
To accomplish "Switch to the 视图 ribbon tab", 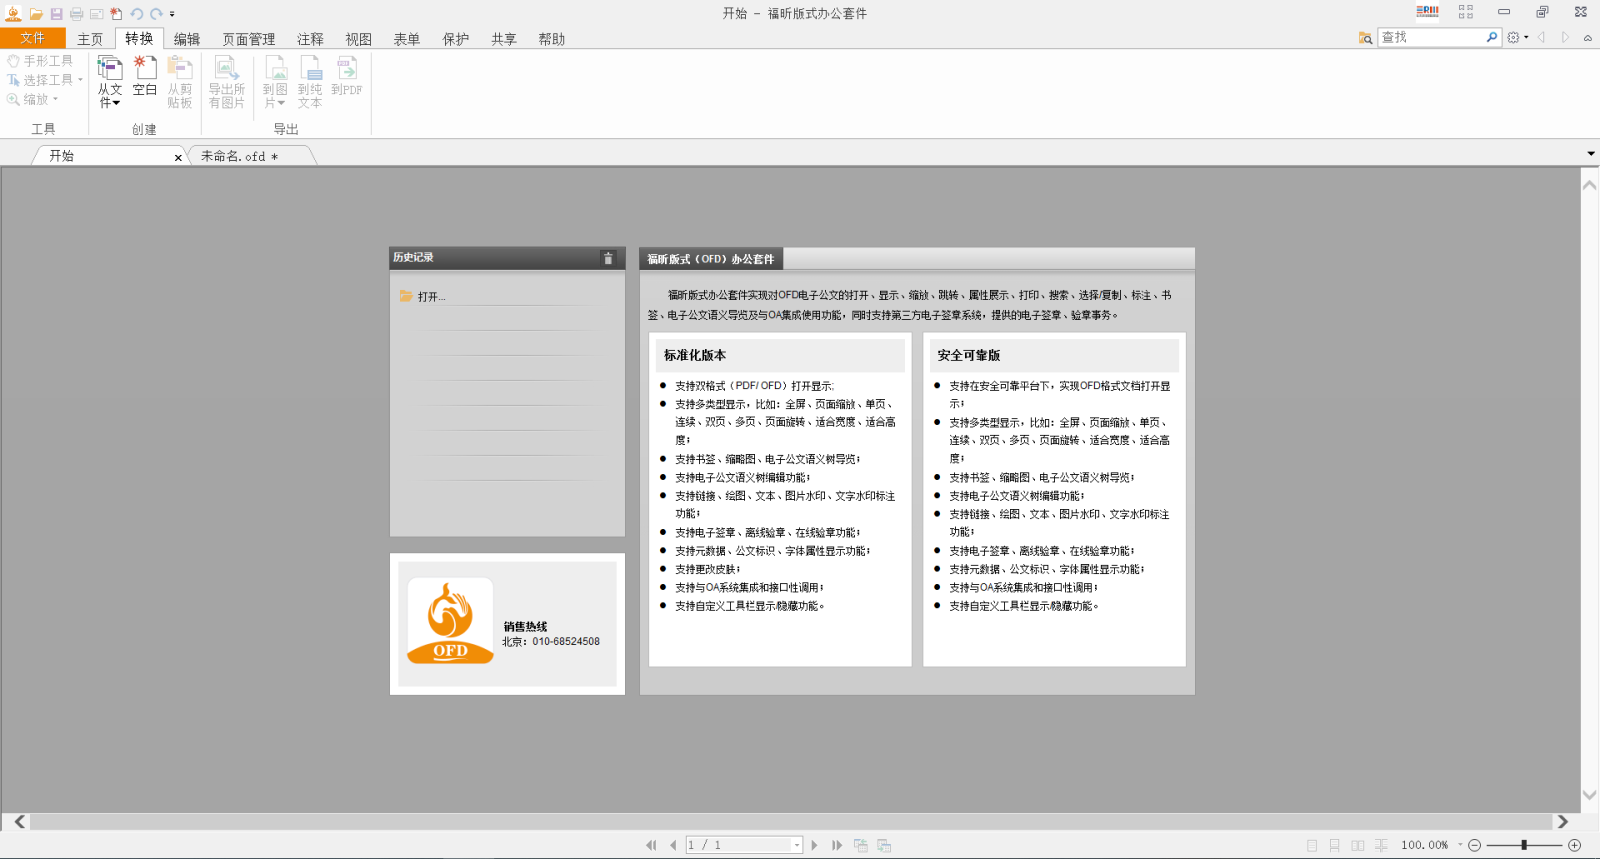I will click(x=358, y=39).
